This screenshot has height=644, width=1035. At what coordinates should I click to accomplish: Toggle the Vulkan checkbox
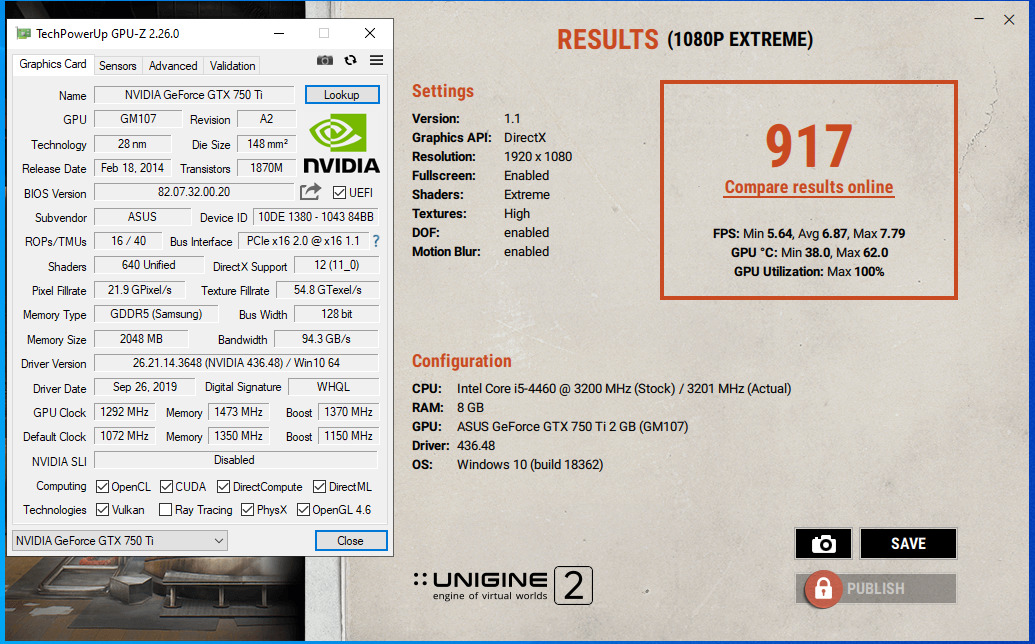[x=102, y=510]
